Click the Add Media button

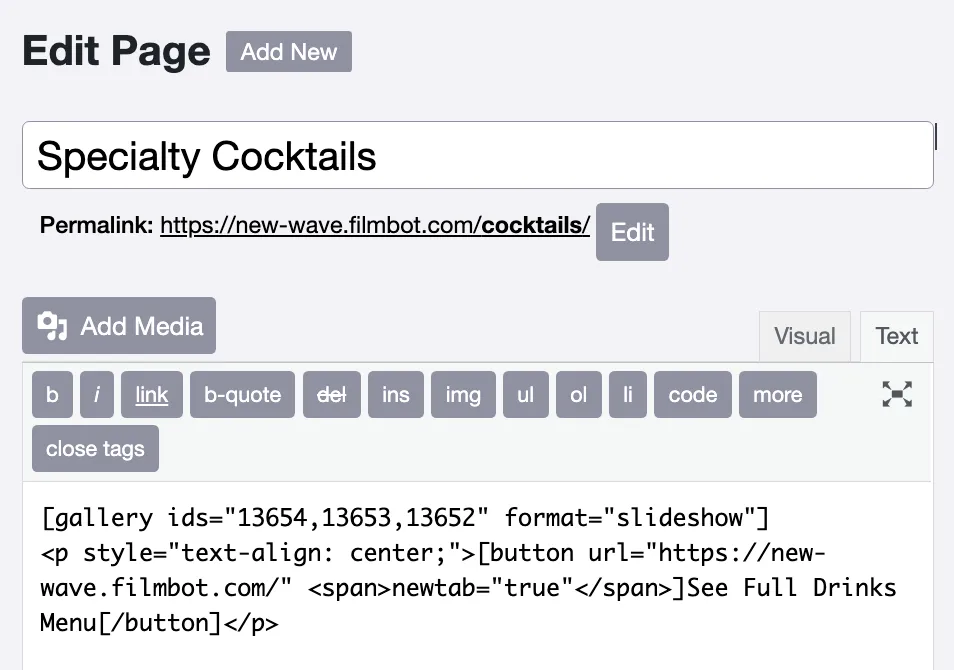coord(119,326)
